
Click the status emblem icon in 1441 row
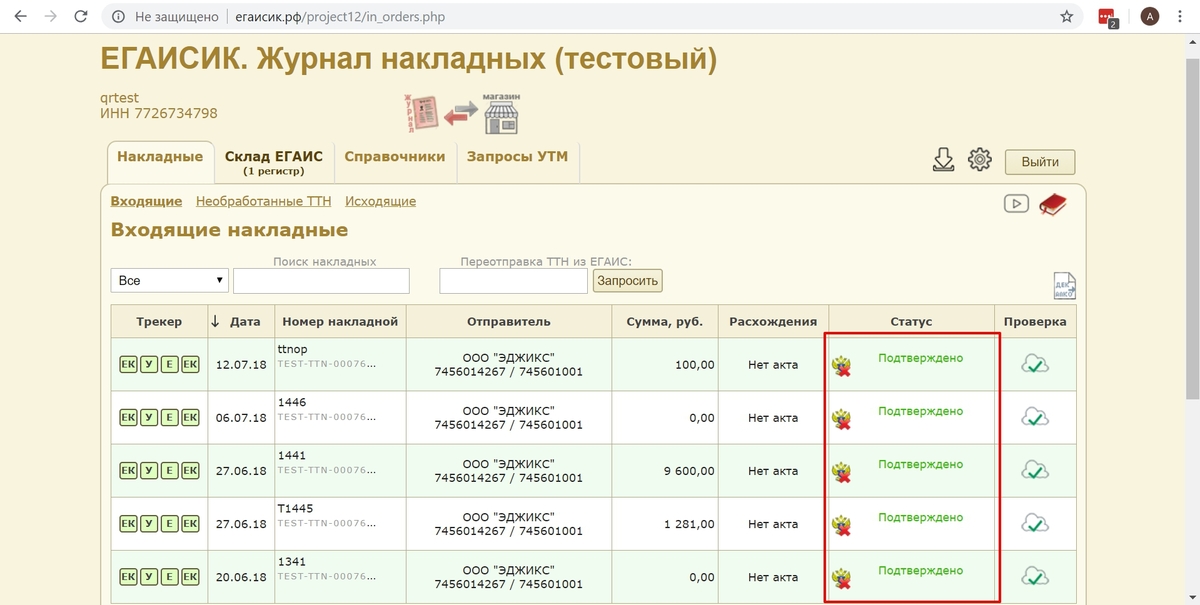[x=842, y=473]
